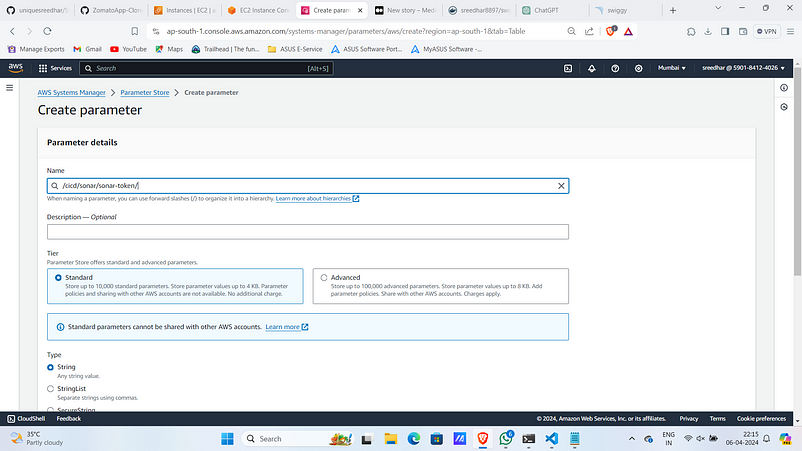802x451 pixels.
Task: Select the String type radio button
Action: (50, 367)
